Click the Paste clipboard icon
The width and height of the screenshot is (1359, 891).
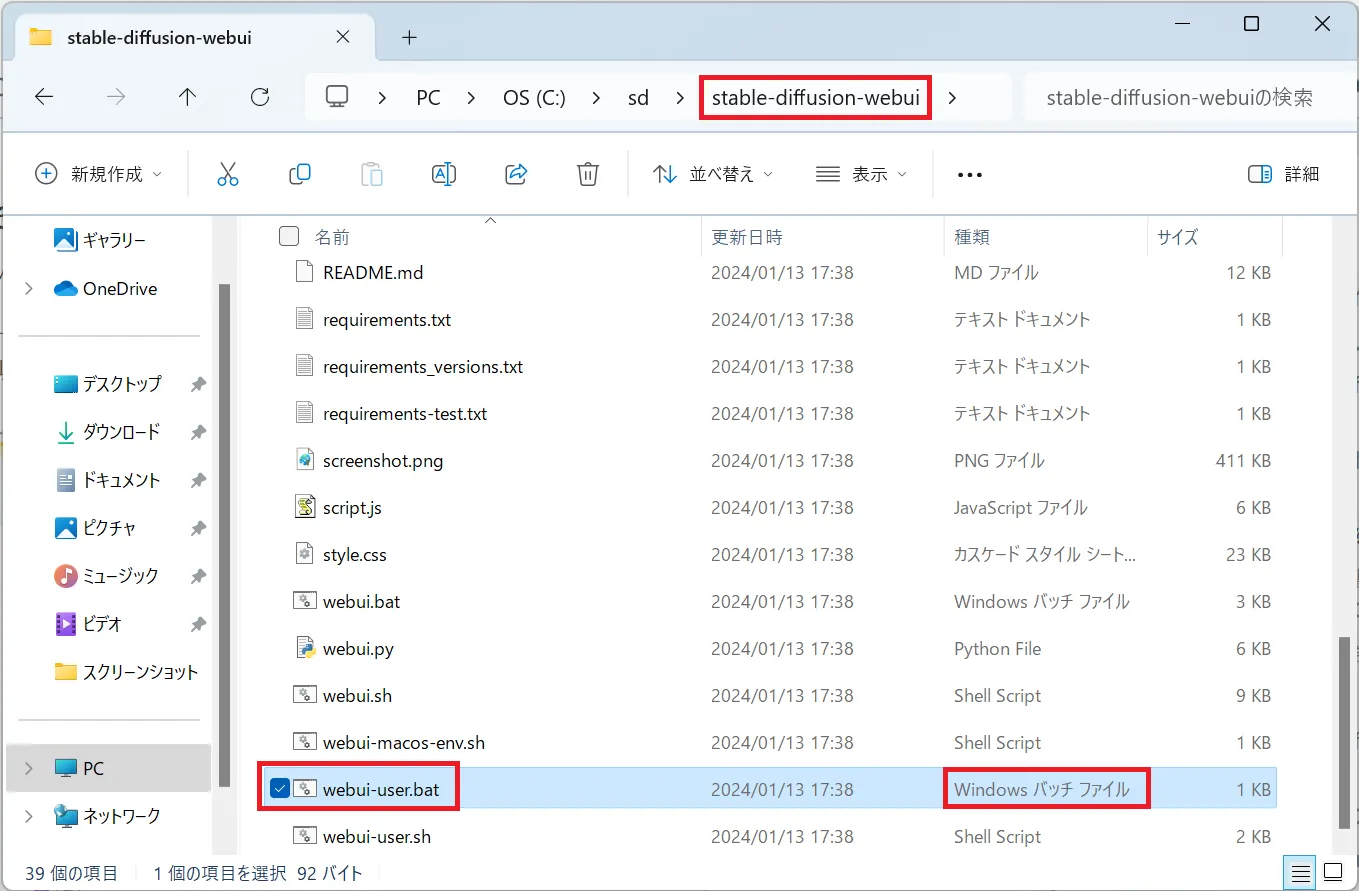(x=372, y=174)
